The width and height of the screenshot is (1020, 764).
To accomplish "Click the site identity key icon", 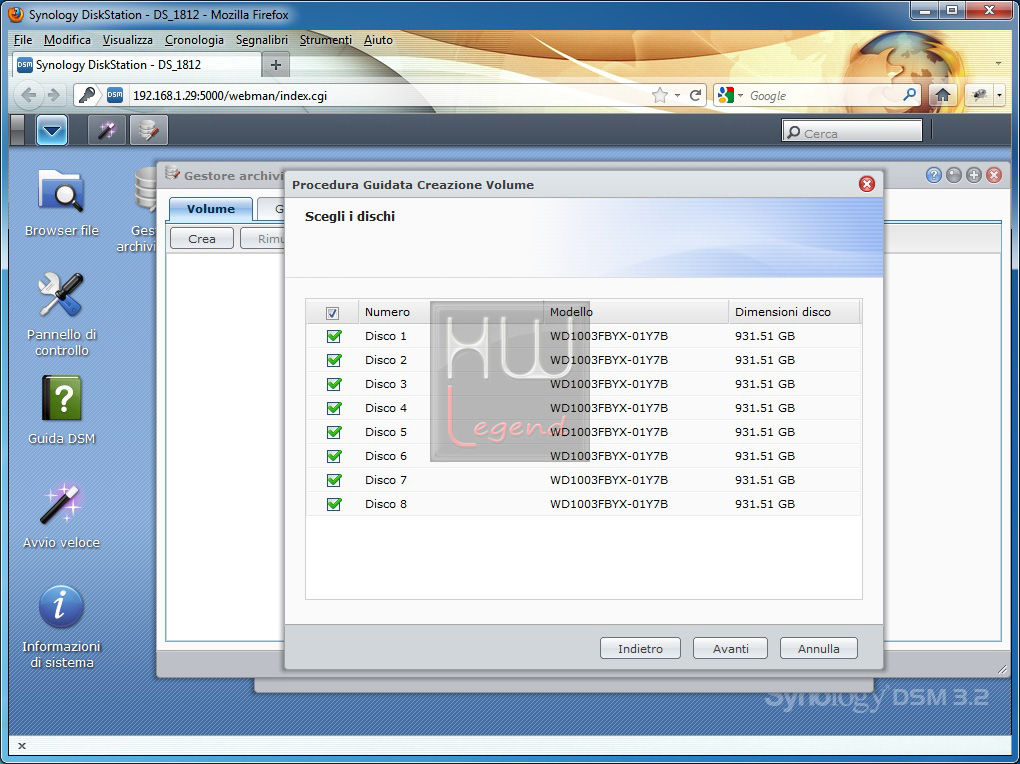I will [87, 96].
